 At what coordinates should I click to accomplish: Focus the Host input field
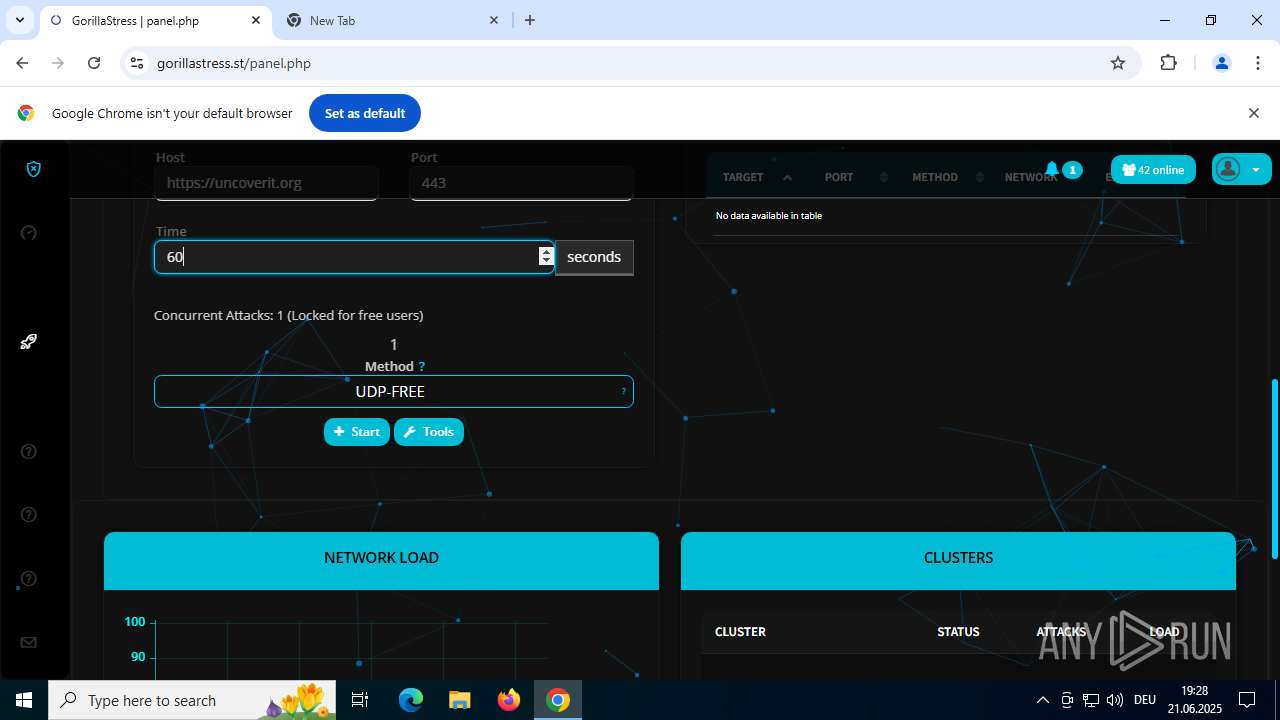(x=266, y=183)
